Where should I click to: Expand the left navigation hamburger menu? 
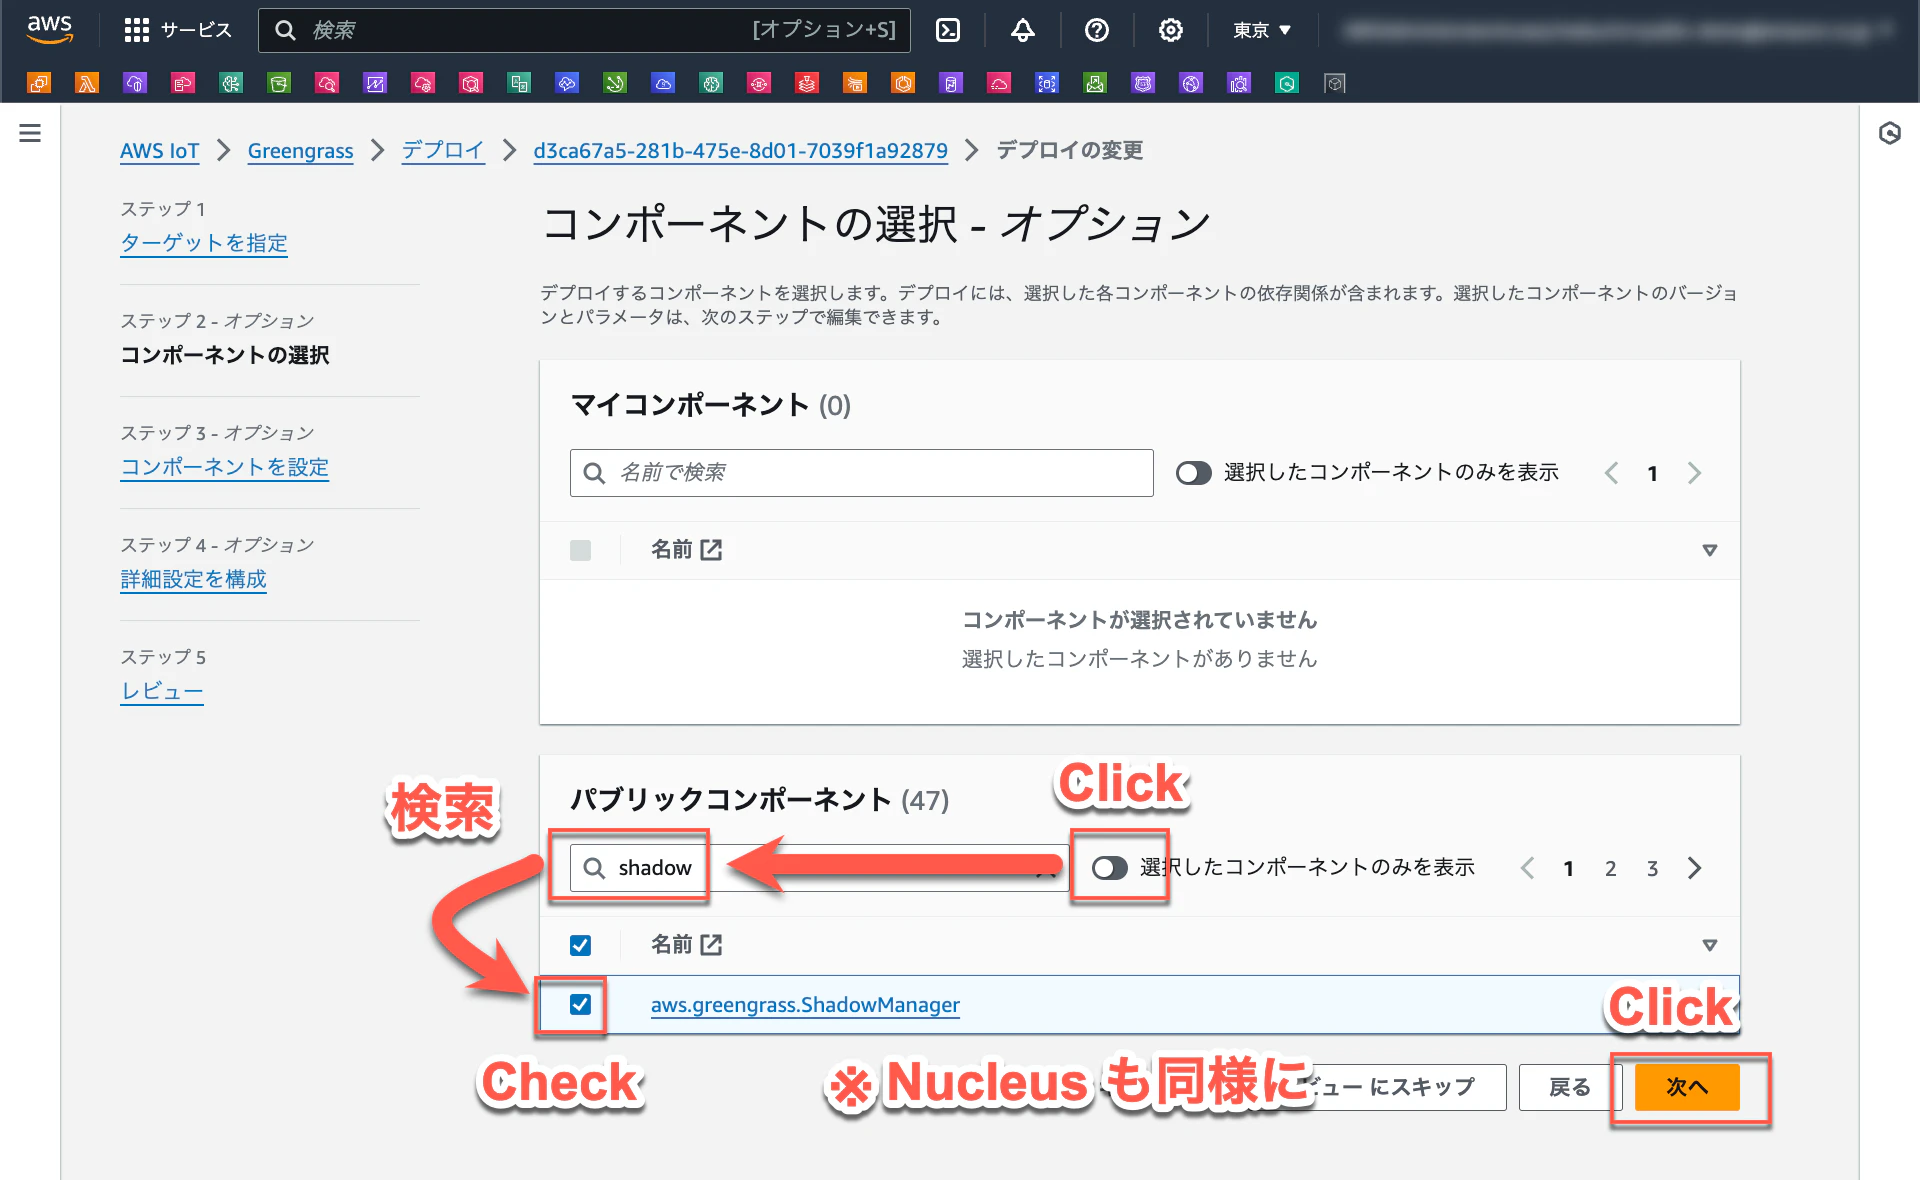pyautogui.click(x=30, y=133)
